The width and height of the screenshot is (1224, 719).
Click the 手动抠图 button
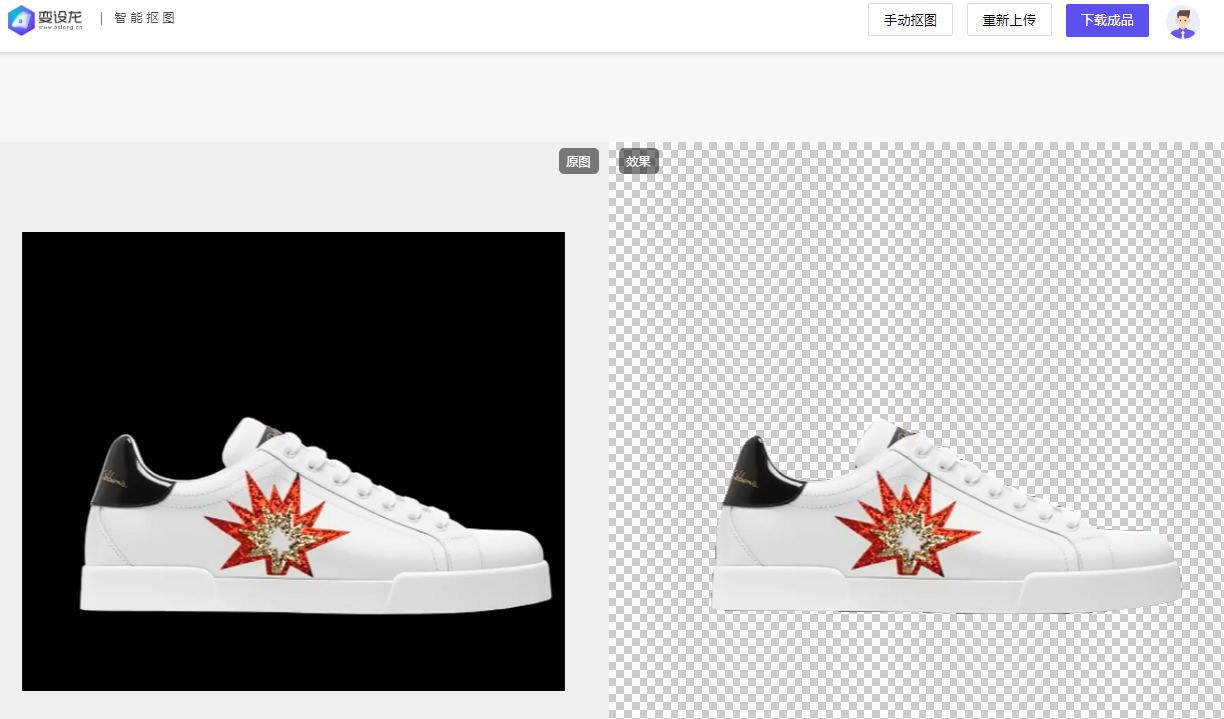pos(910,20)
